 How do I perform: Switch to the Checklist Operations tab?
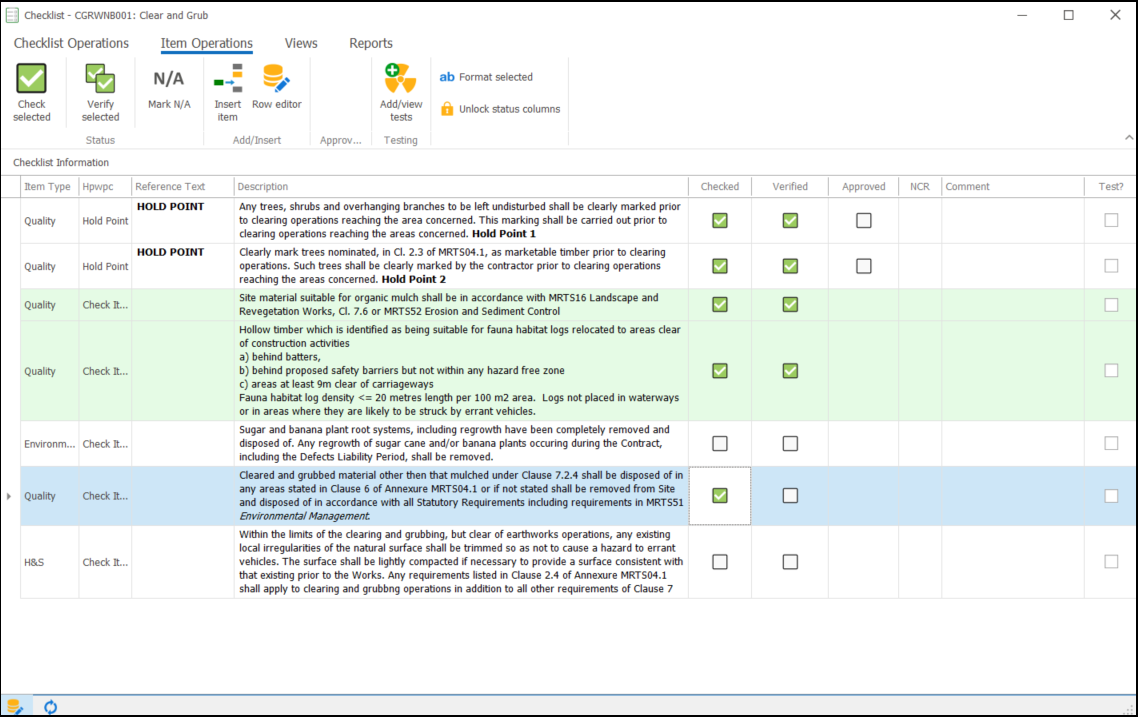(x=70, y=43)
